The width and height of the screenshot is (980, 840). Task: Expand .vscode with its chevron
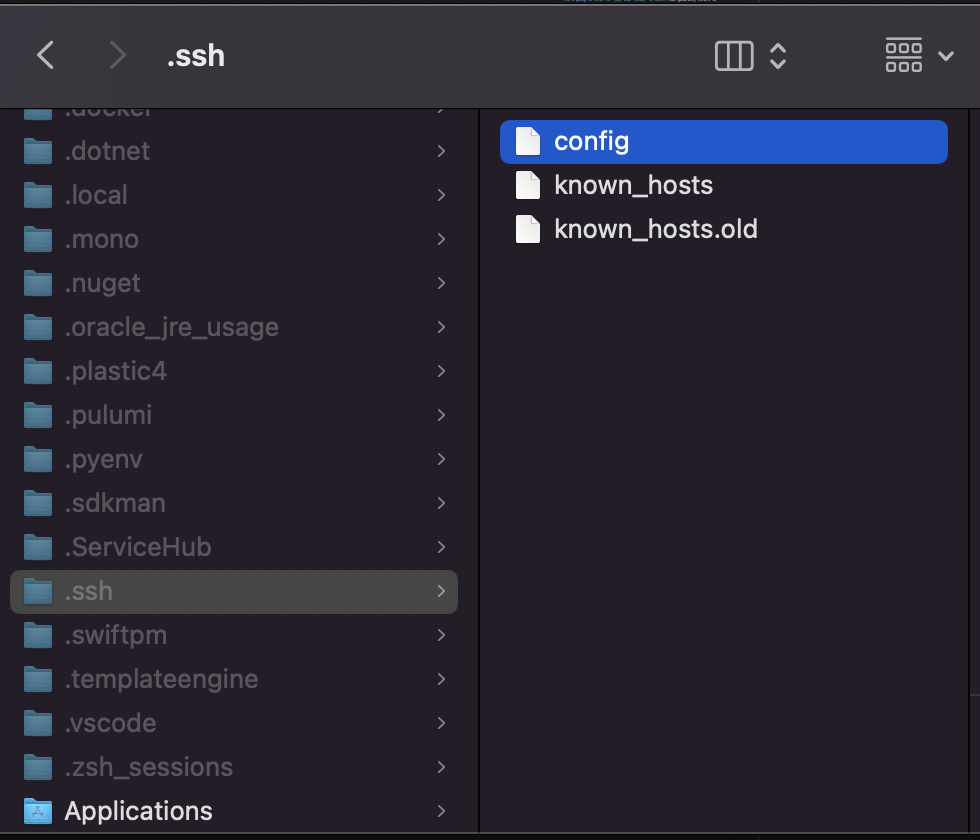tap(441, 723)
